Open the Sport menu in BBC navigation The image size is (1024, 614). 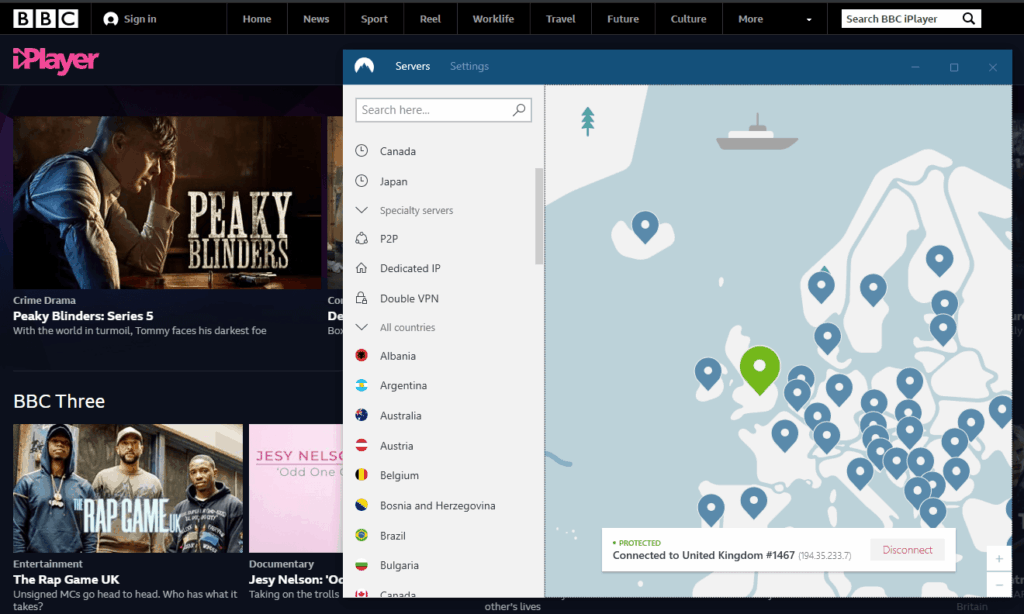[x=374, y=19]
